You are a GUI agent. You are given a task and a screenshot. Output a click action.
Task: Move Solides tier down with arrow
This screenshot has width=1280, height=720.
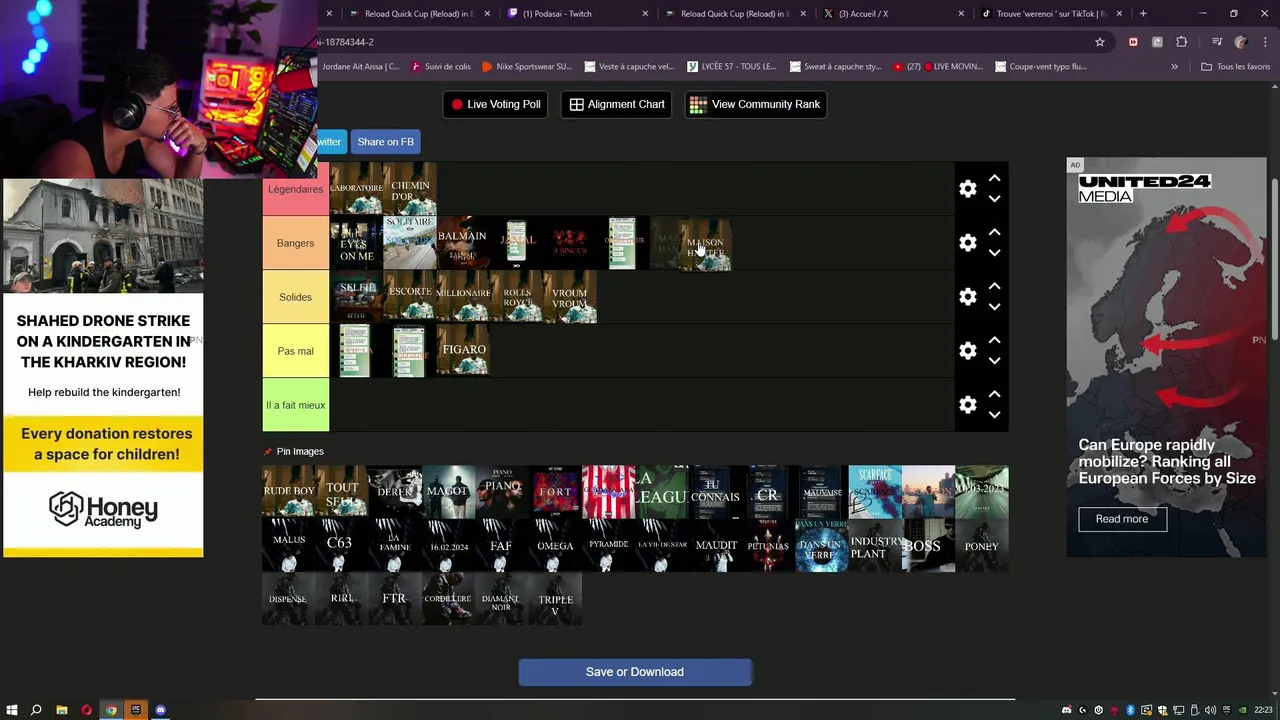point(994,307)
